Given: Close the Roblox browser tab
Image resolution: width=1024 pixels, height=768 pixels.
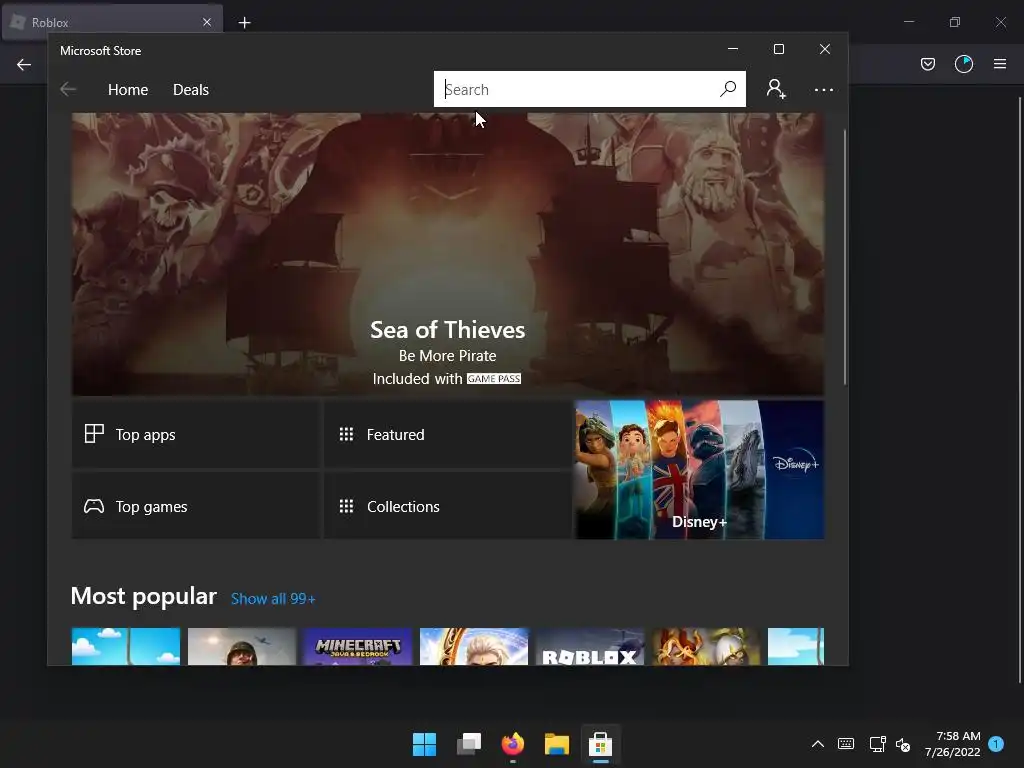Looking at the screenshot, I should pos(207,22).
